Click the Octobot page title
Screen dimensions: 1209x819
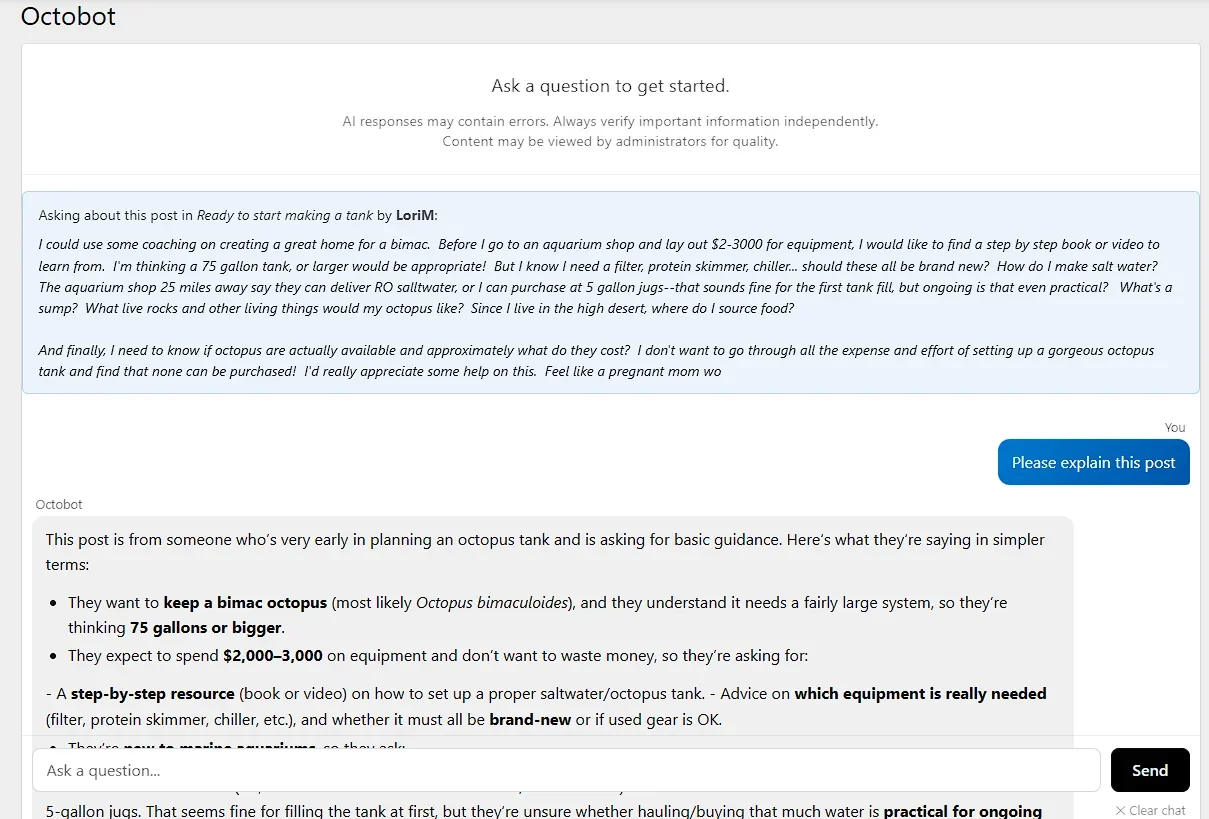[68, 16]
